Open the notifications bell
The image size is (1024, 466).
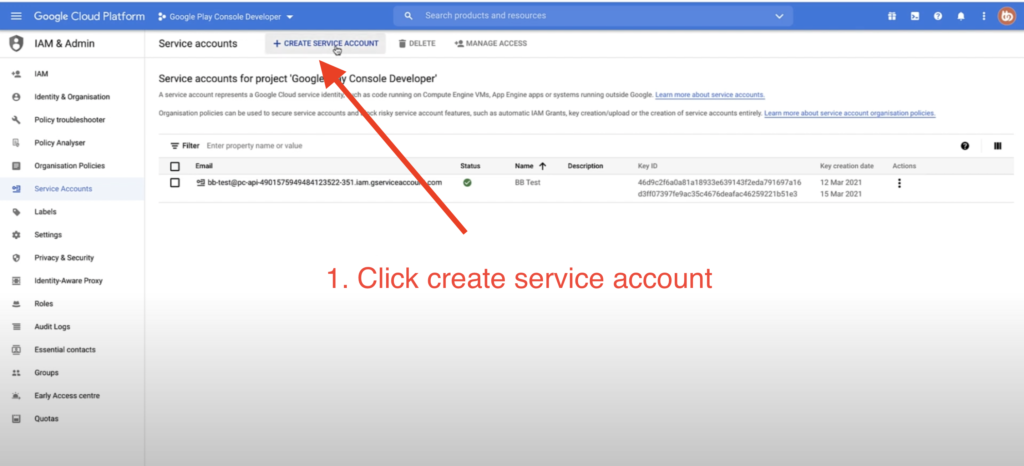961,16
